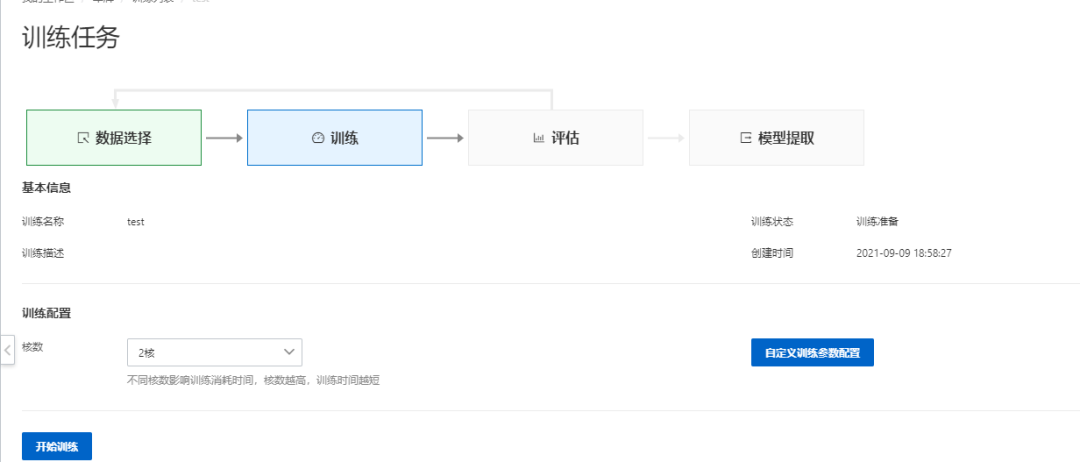Start training with 开始训练 button
This screenshot has width=1080, height=462.
[x=57, y=447]
